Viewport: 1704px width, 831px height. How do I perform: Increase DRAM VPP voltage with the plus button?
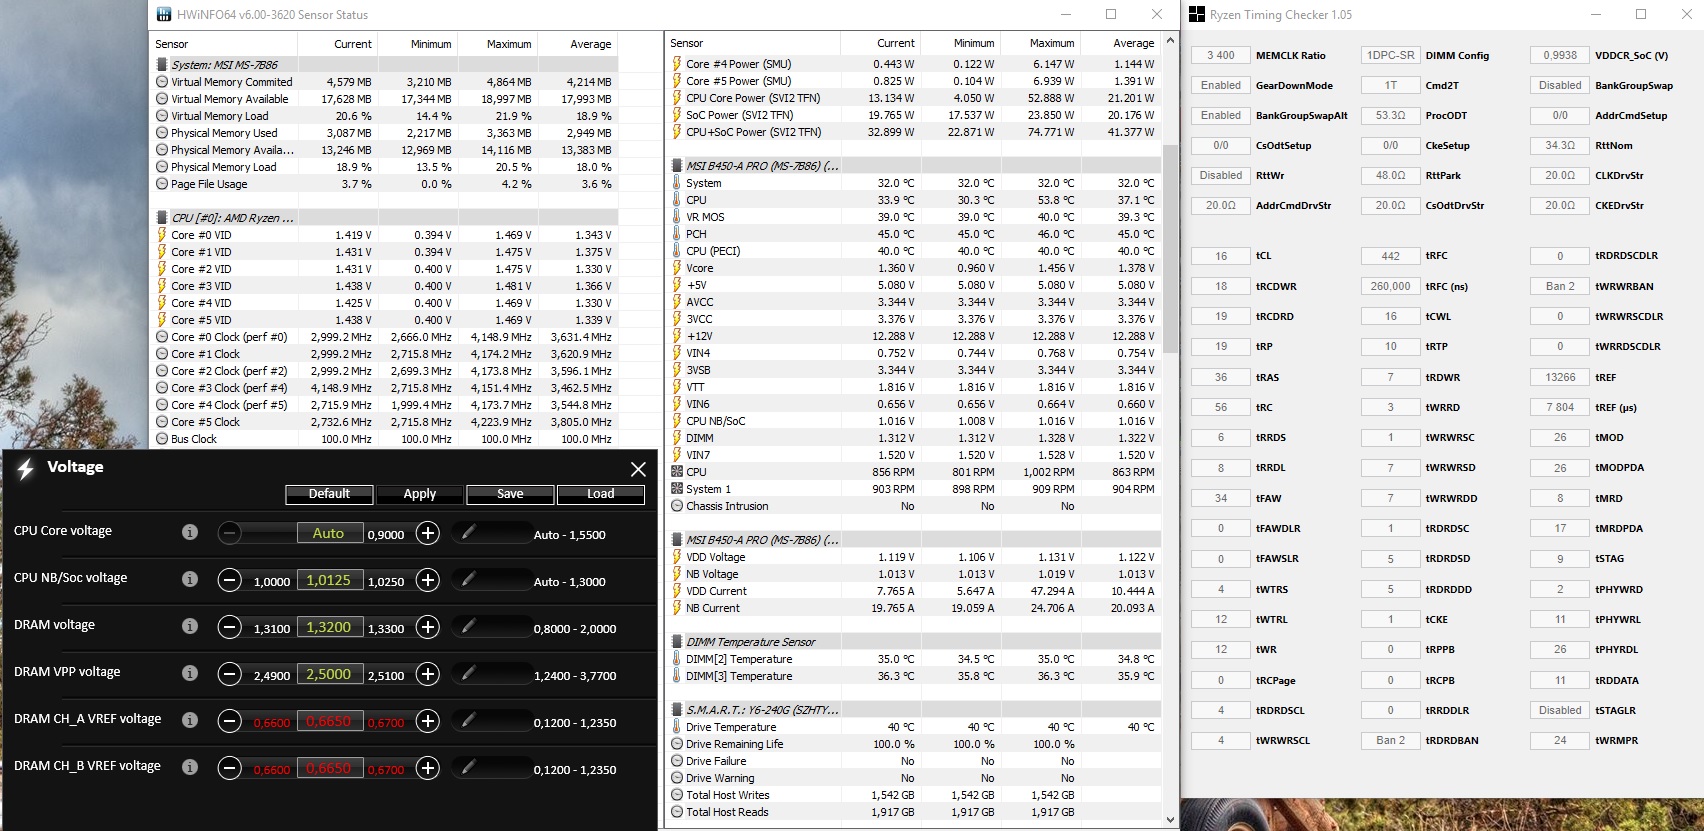(x=428, y=674)
